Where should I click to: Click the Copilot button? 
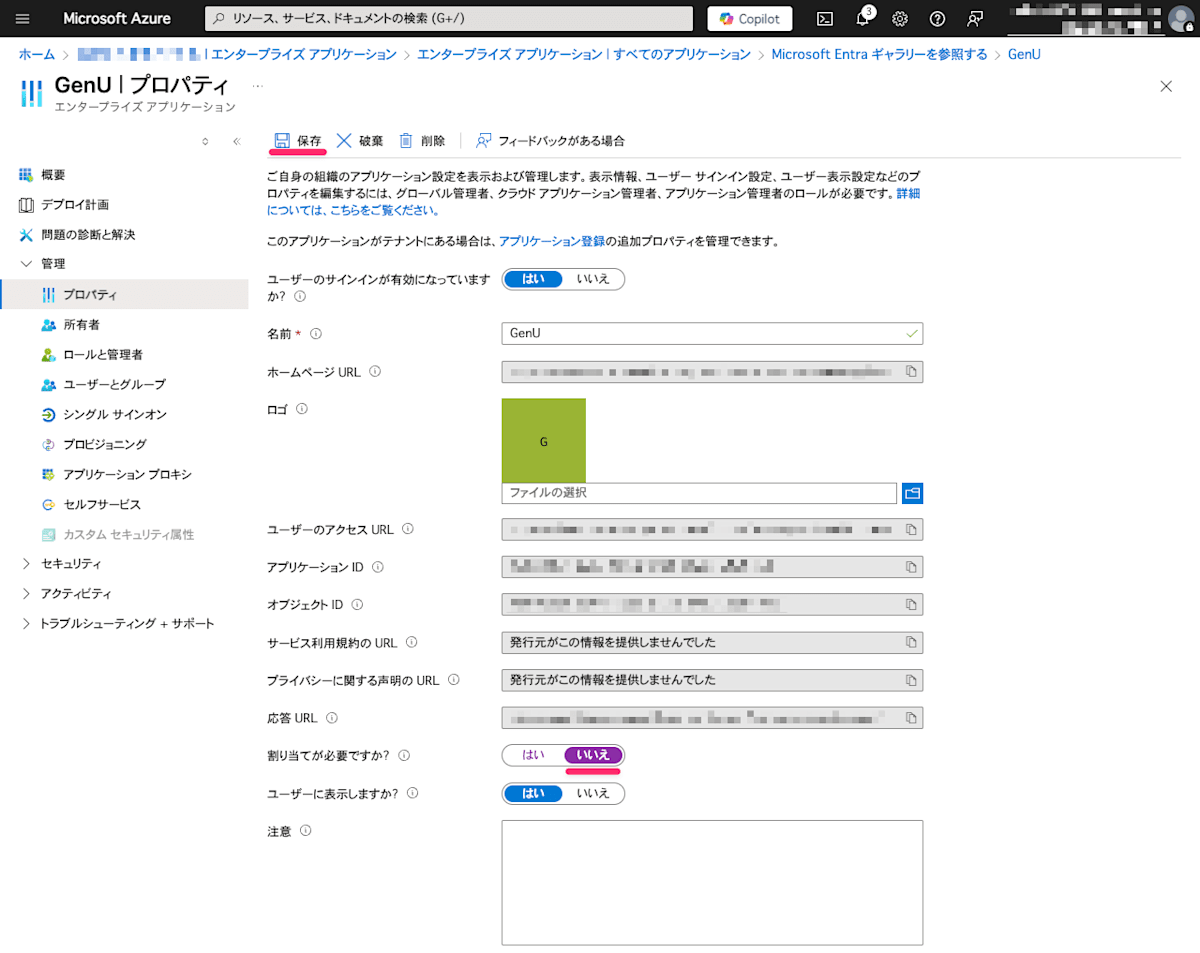pyautogui.click(x=750, y=18)
